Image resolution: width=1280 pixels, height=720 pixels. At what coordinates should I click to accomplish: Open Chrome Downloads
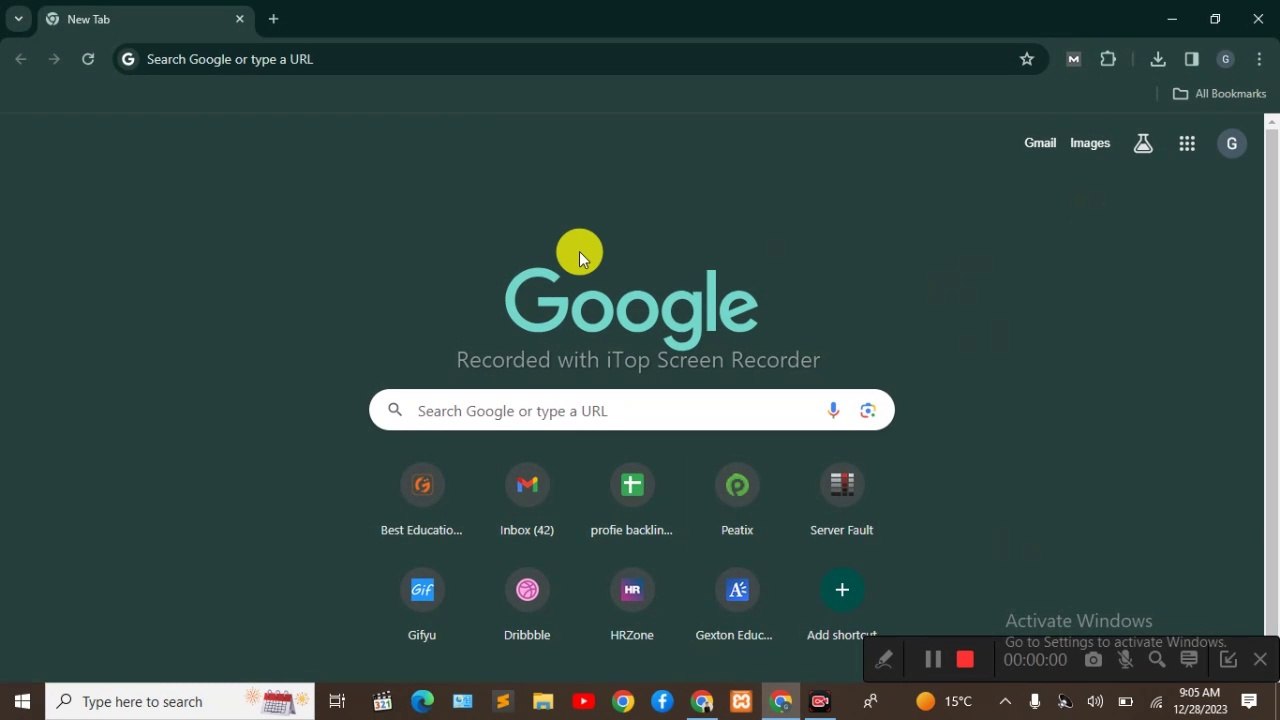point(1158,59)
